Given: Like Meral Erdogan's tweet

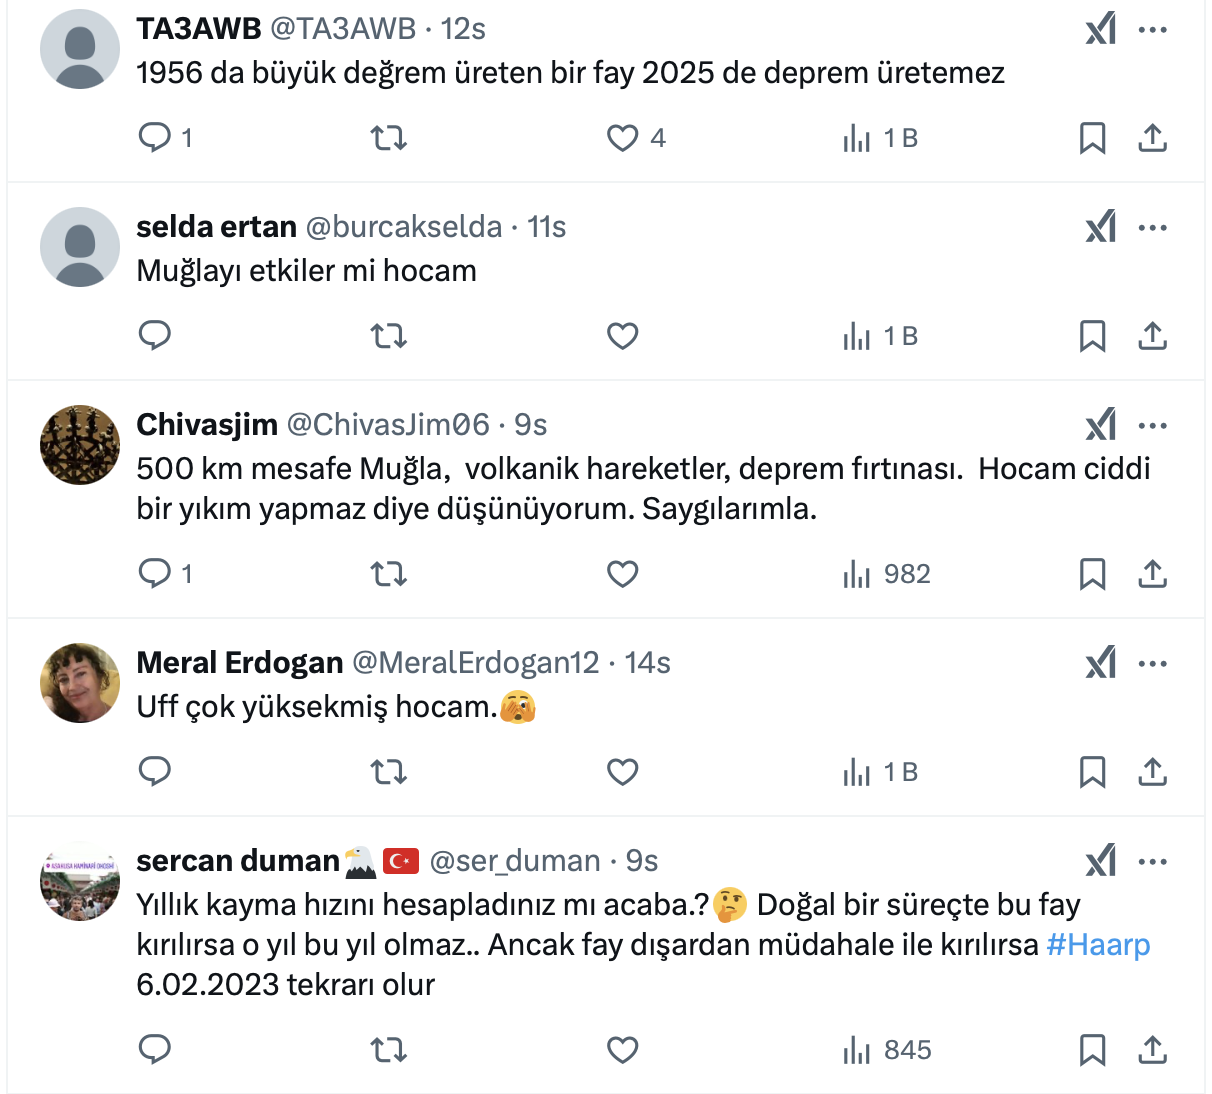Looking at the screenshot, I should click(622, 772).
